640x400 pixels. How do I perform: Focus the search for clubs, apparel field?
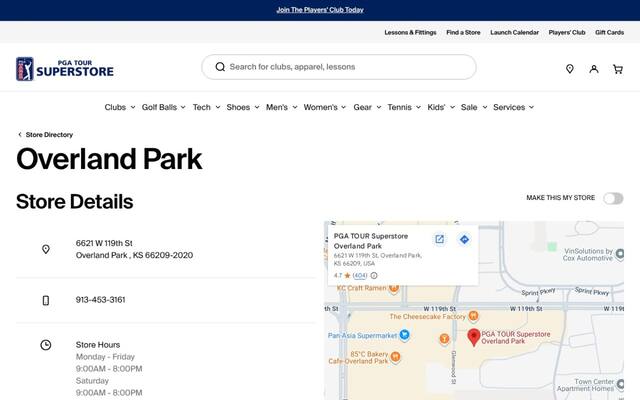pos(339,67)
